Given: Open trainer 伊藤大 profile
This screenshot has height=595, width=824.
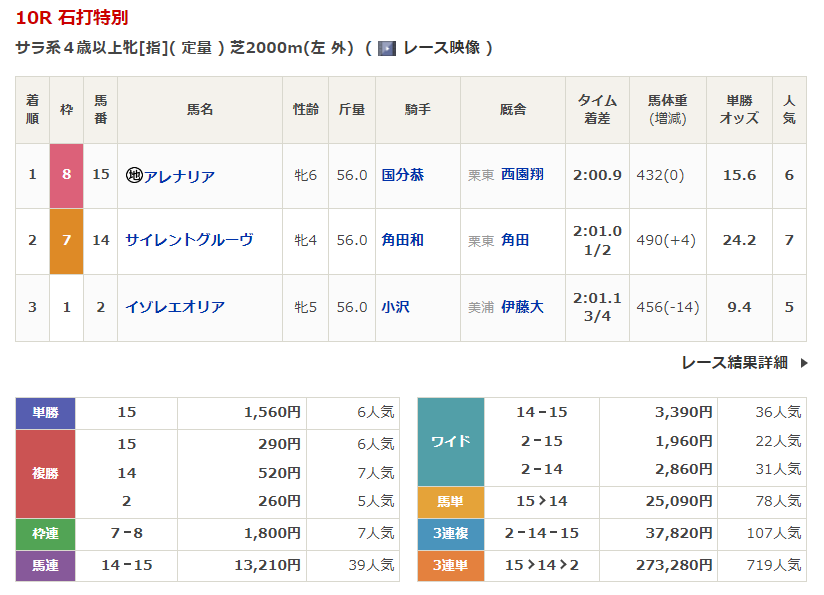Looking at the screenshot, I should 522,307.
